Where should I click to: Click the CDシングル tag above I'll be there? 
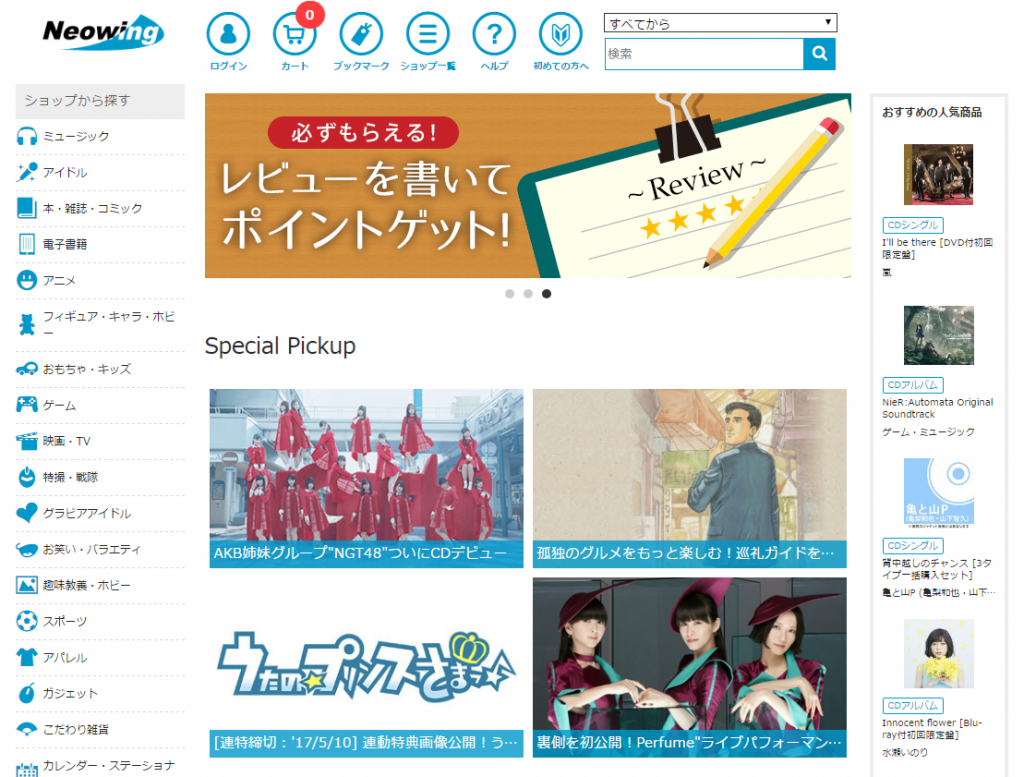tap(913, 225)
